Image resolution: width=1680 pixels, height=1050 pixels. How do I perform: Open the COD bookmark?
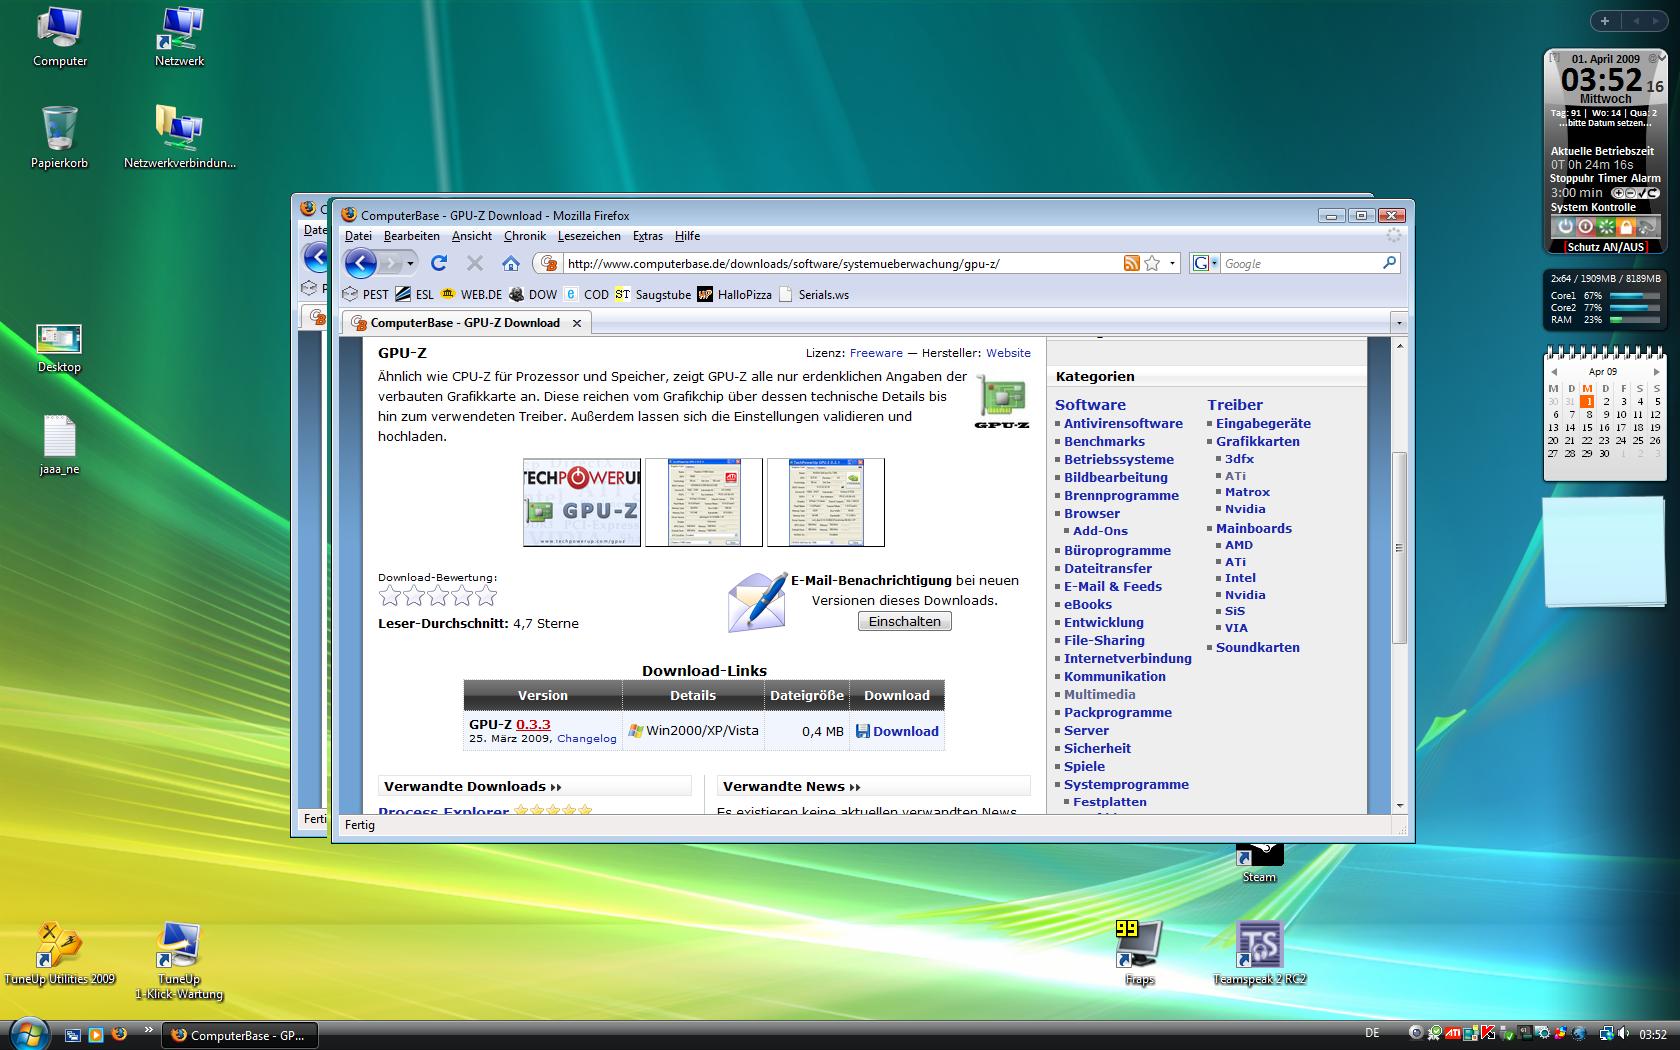point(586,294)
